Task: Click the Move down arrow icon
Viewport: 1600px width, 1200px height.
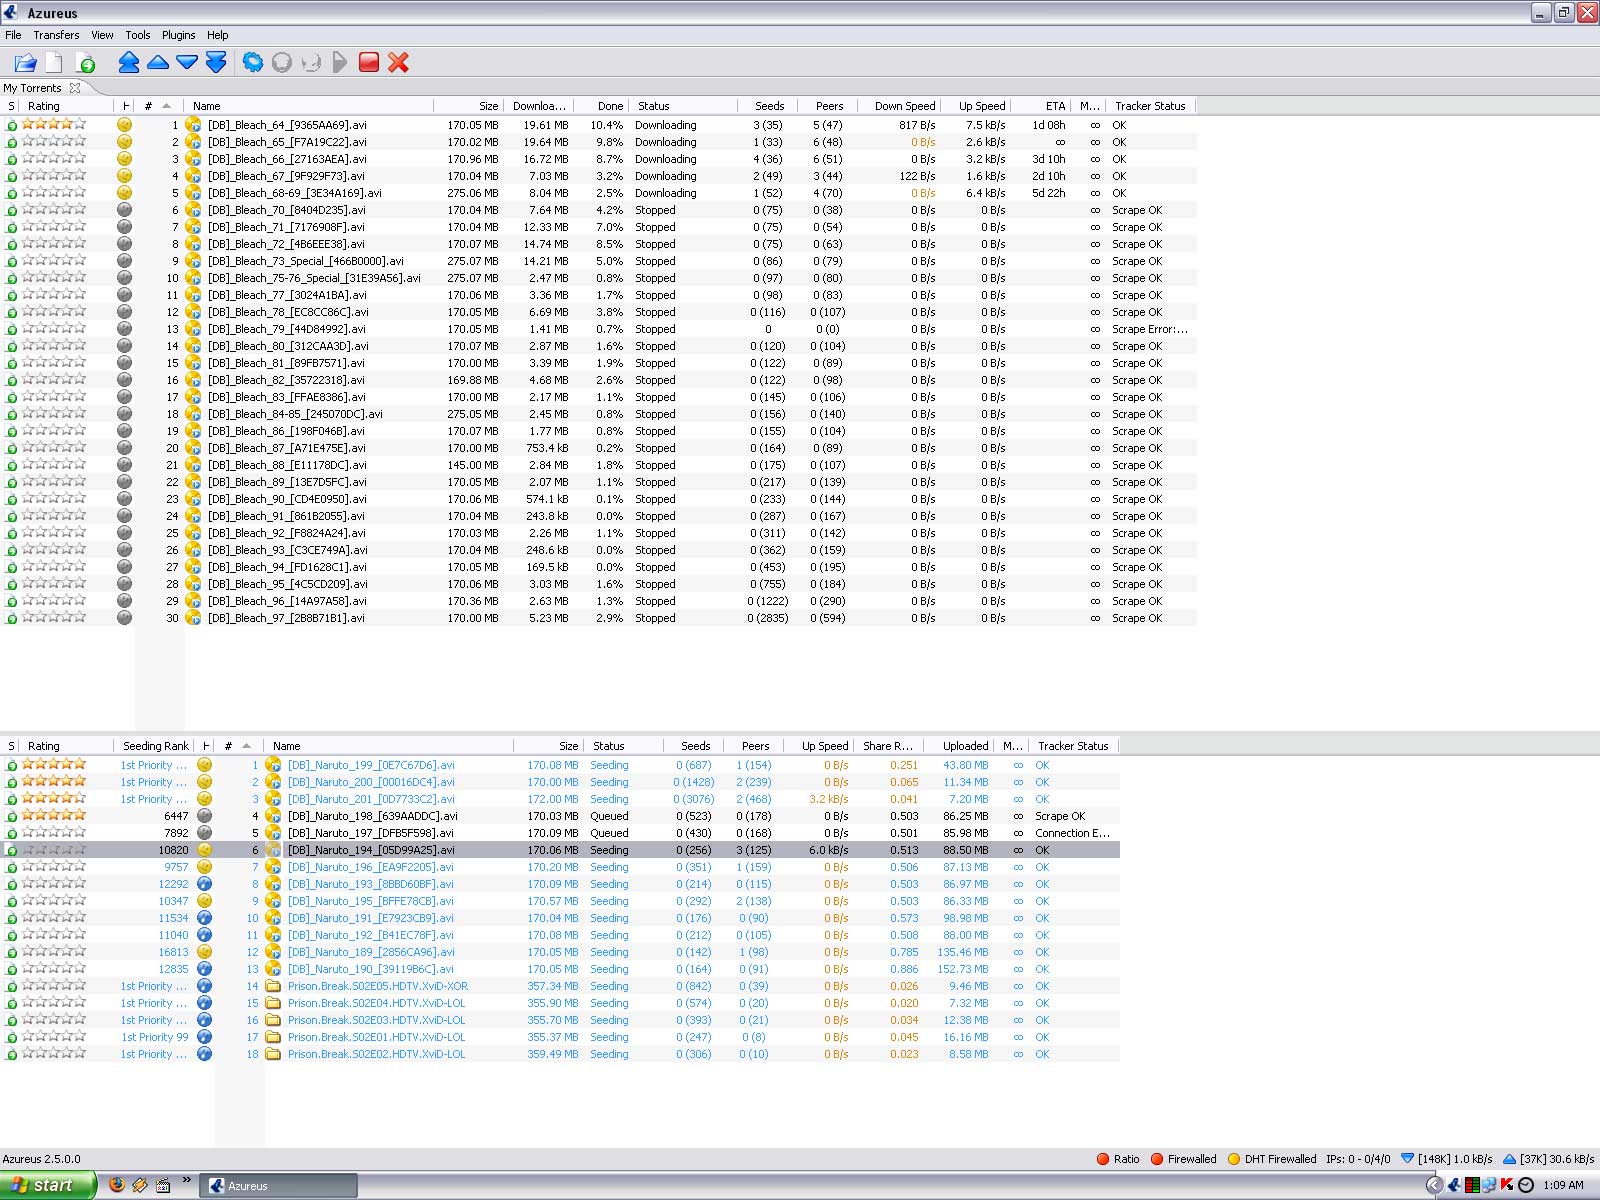Action: (x=187, y=63)
